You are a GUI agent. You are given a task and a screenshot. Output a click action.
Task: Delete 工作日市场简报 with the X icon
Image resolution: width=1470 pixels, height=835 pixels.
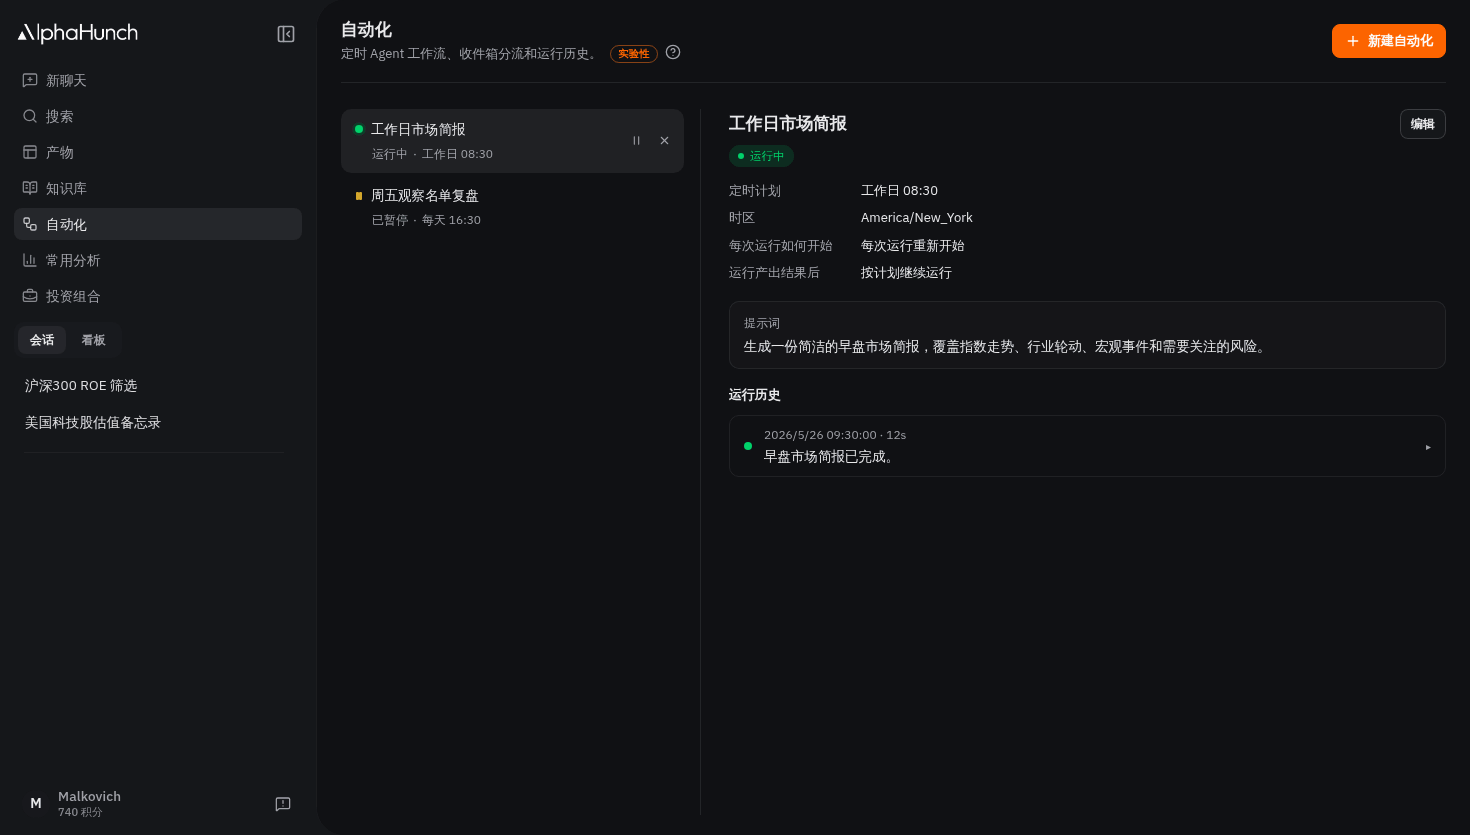pyautogui.click(x=664, y=141)
